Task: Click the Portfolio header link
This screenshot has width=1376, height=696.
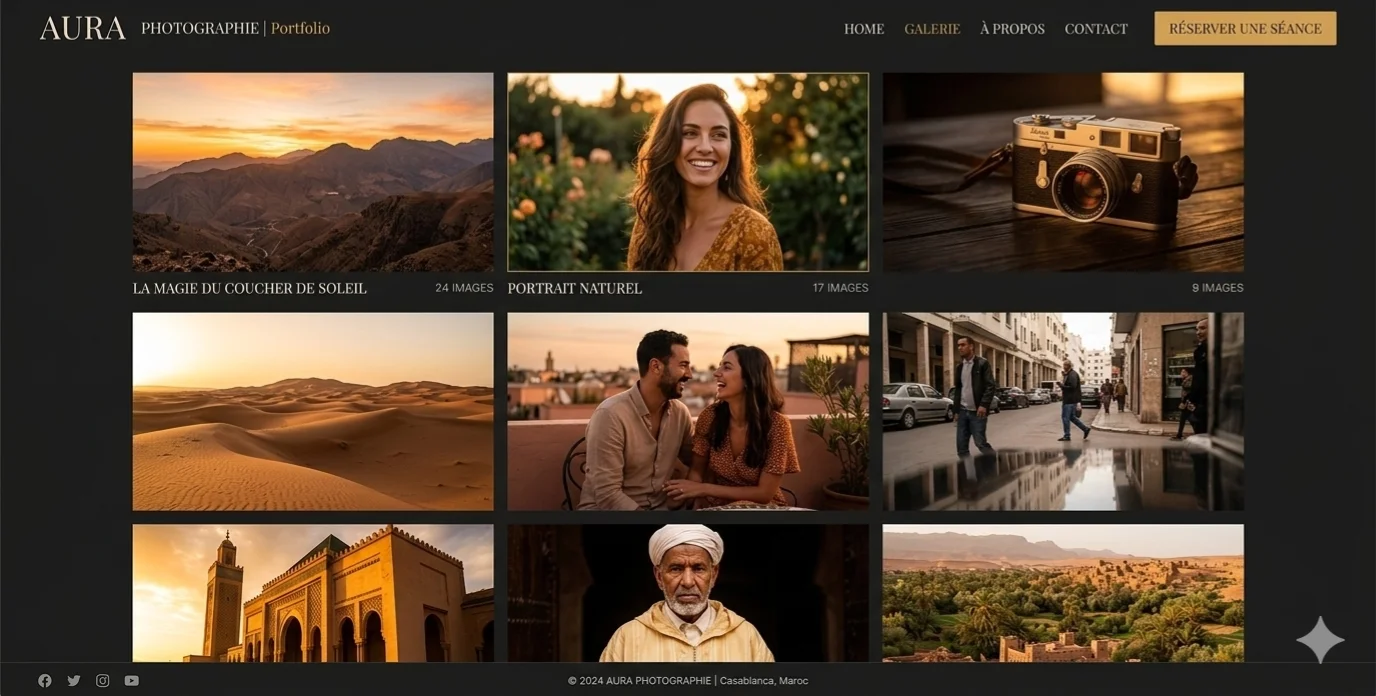Action: click(x=300, y=28)
